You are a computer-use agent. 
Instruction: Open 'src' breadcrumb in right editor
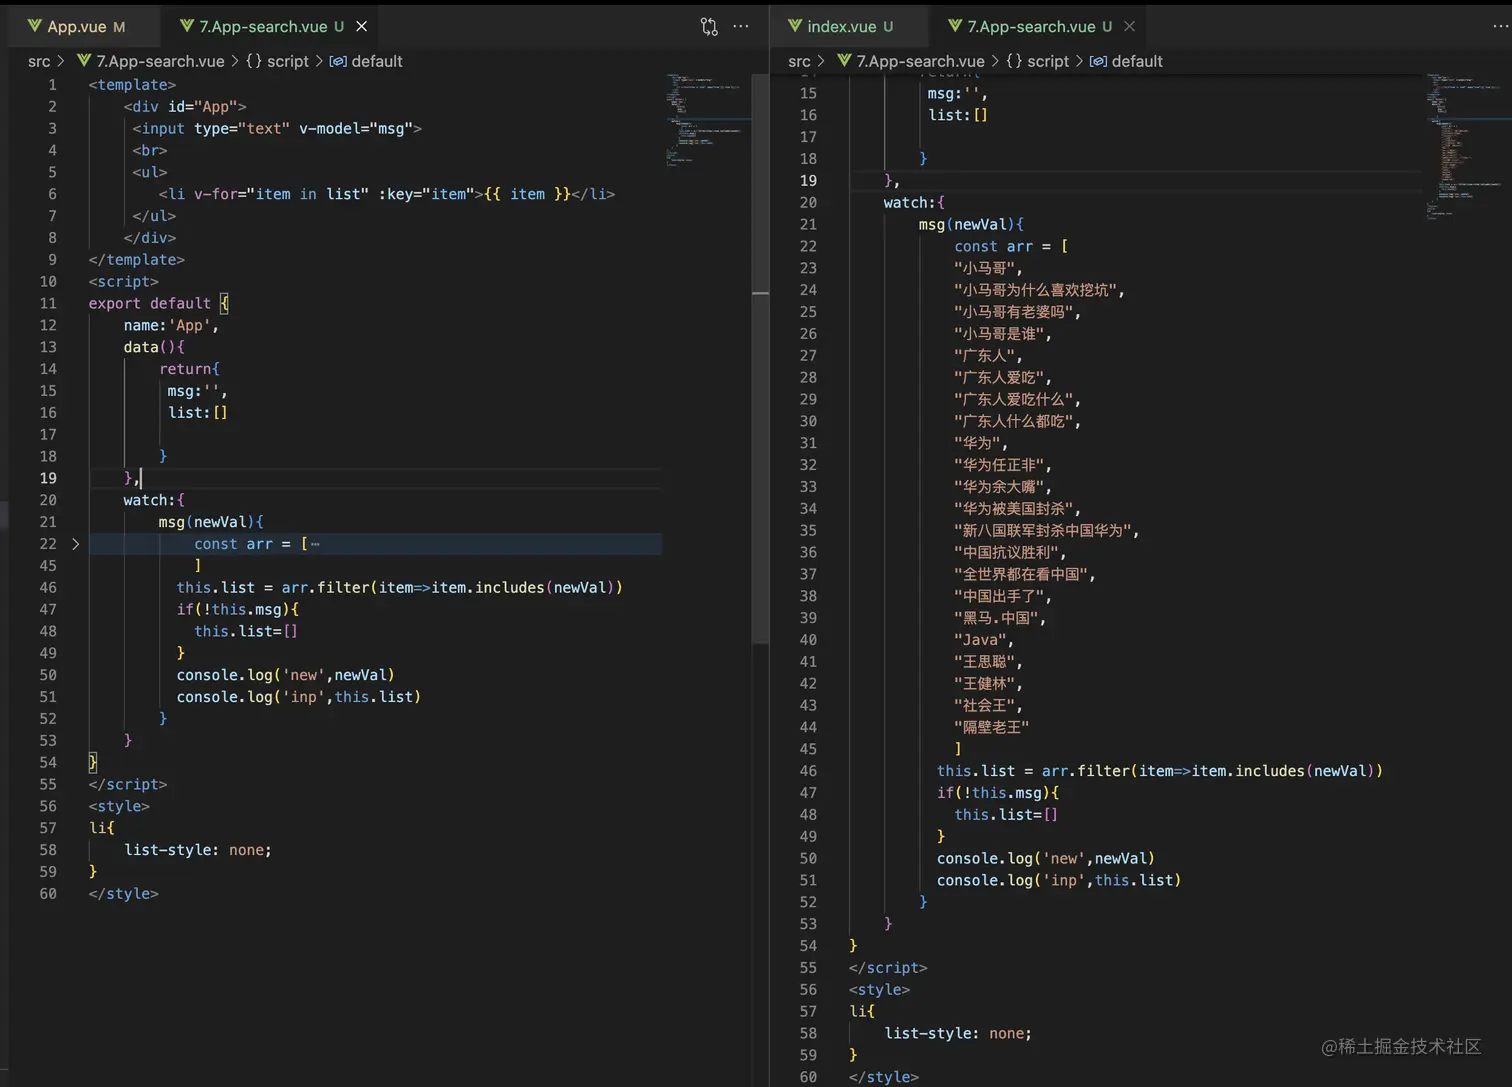point(799,61)
